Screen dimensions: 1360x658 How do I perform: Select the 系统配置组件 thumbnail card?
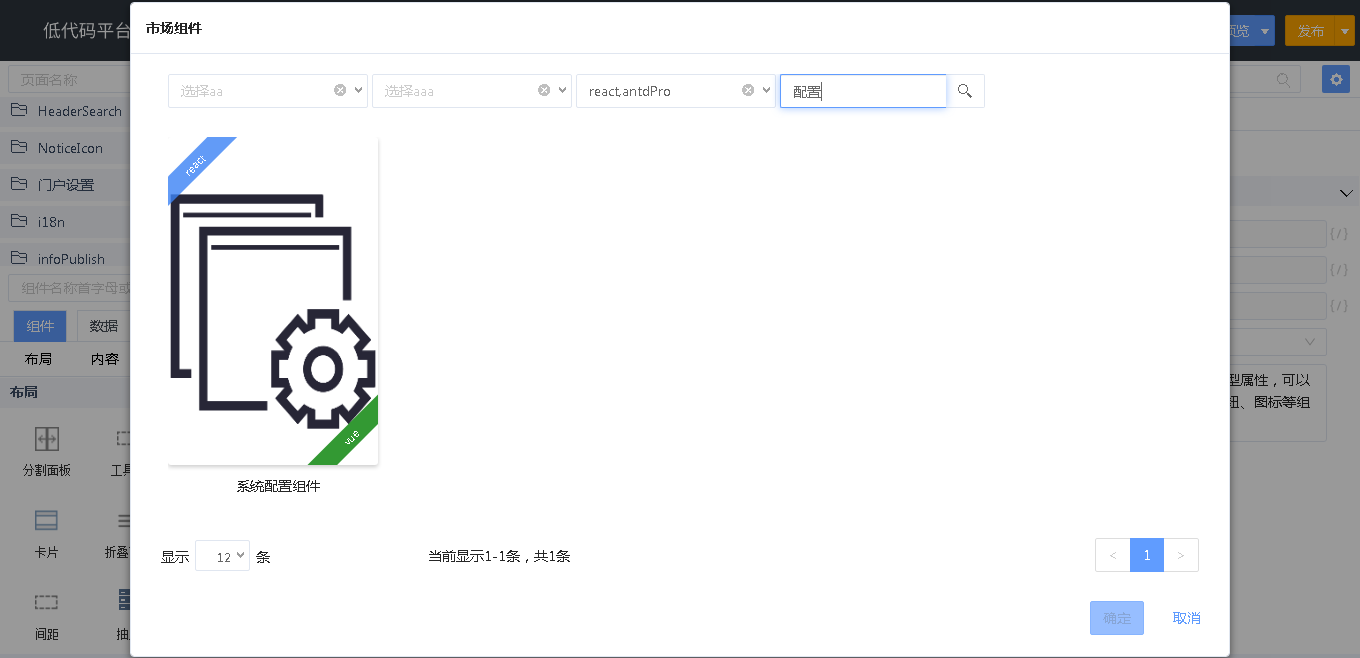coord(273,301)
